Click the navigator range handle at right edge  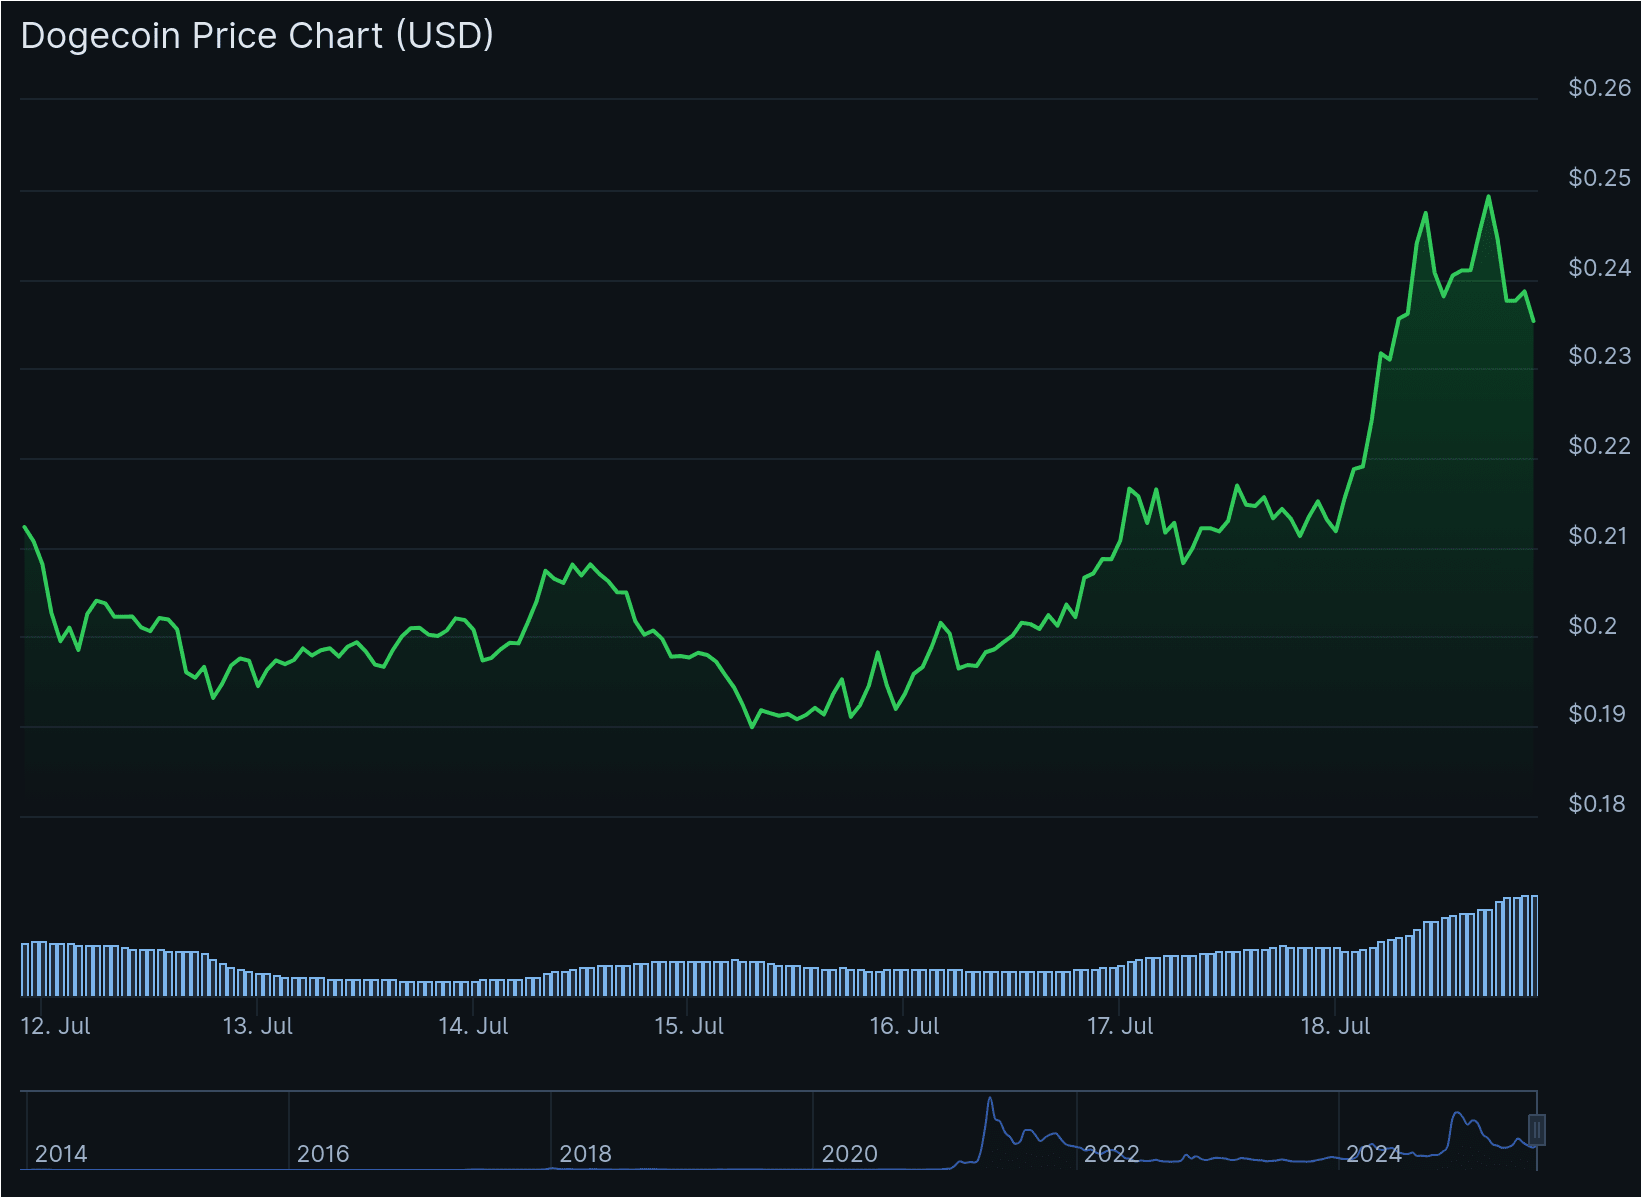point(1537,1130)
